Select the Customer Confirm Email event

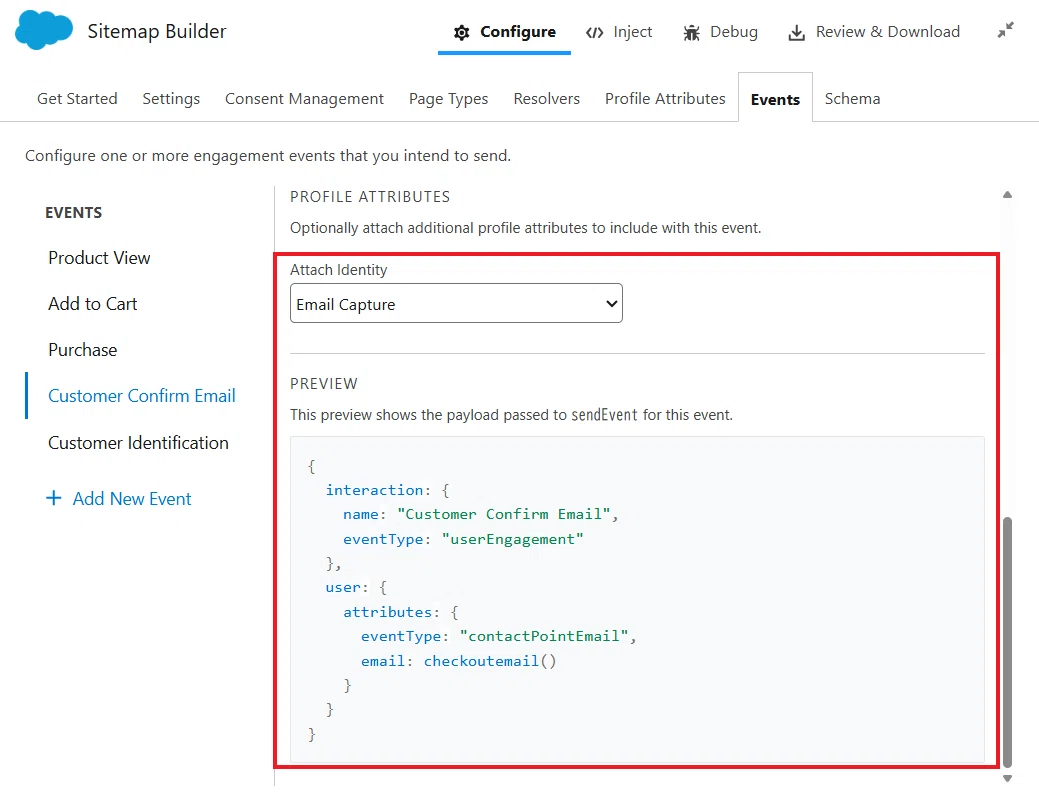(x=142, y=396)
